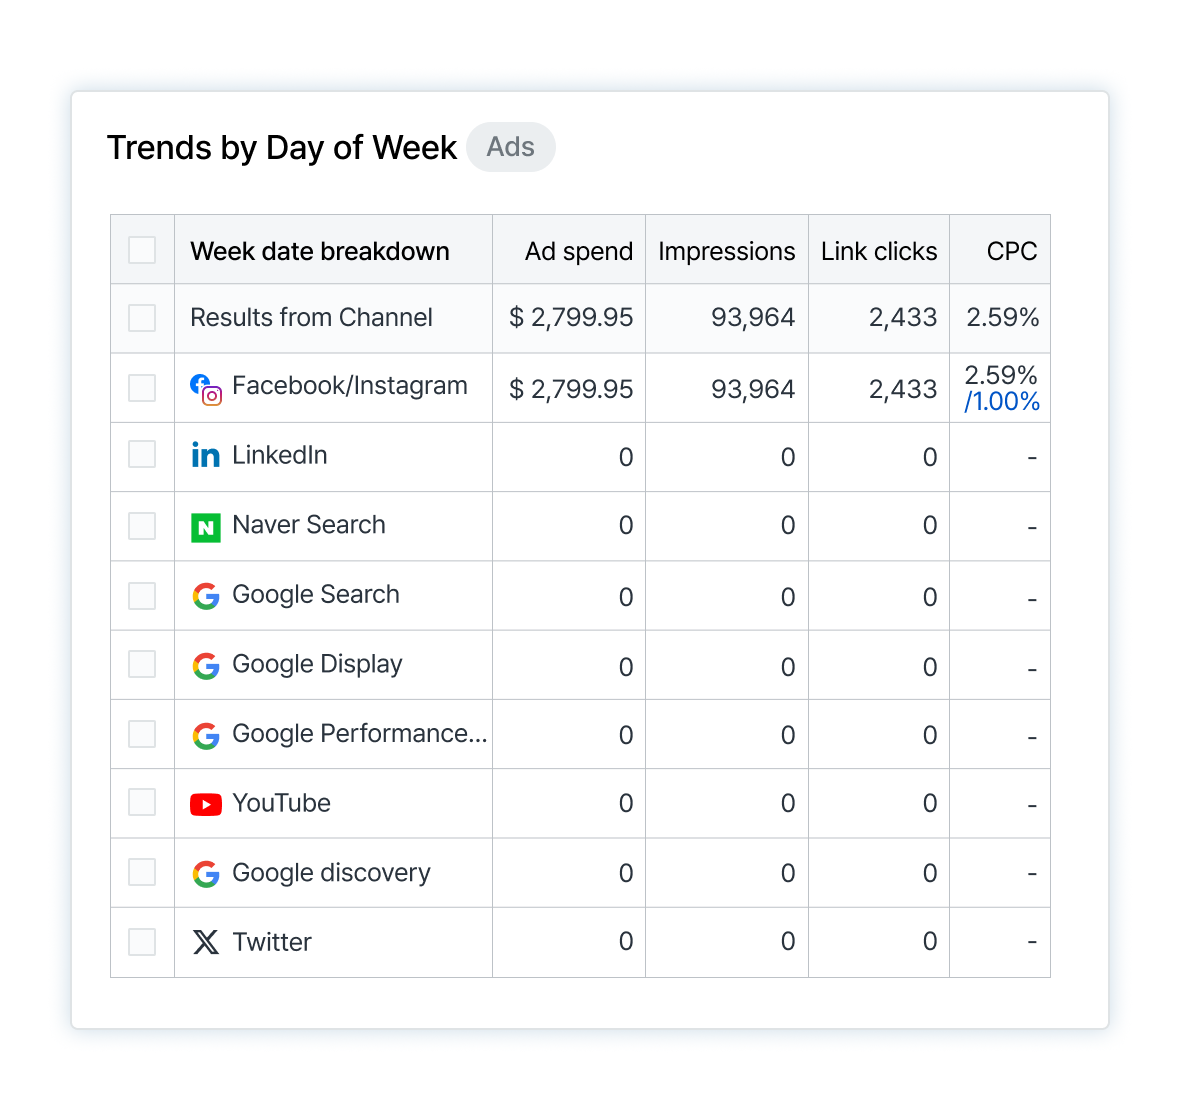The height and width of the screenshot is (1120, 1180).
Task: Select the Google Display icon
Action: (x=205, y=664)
